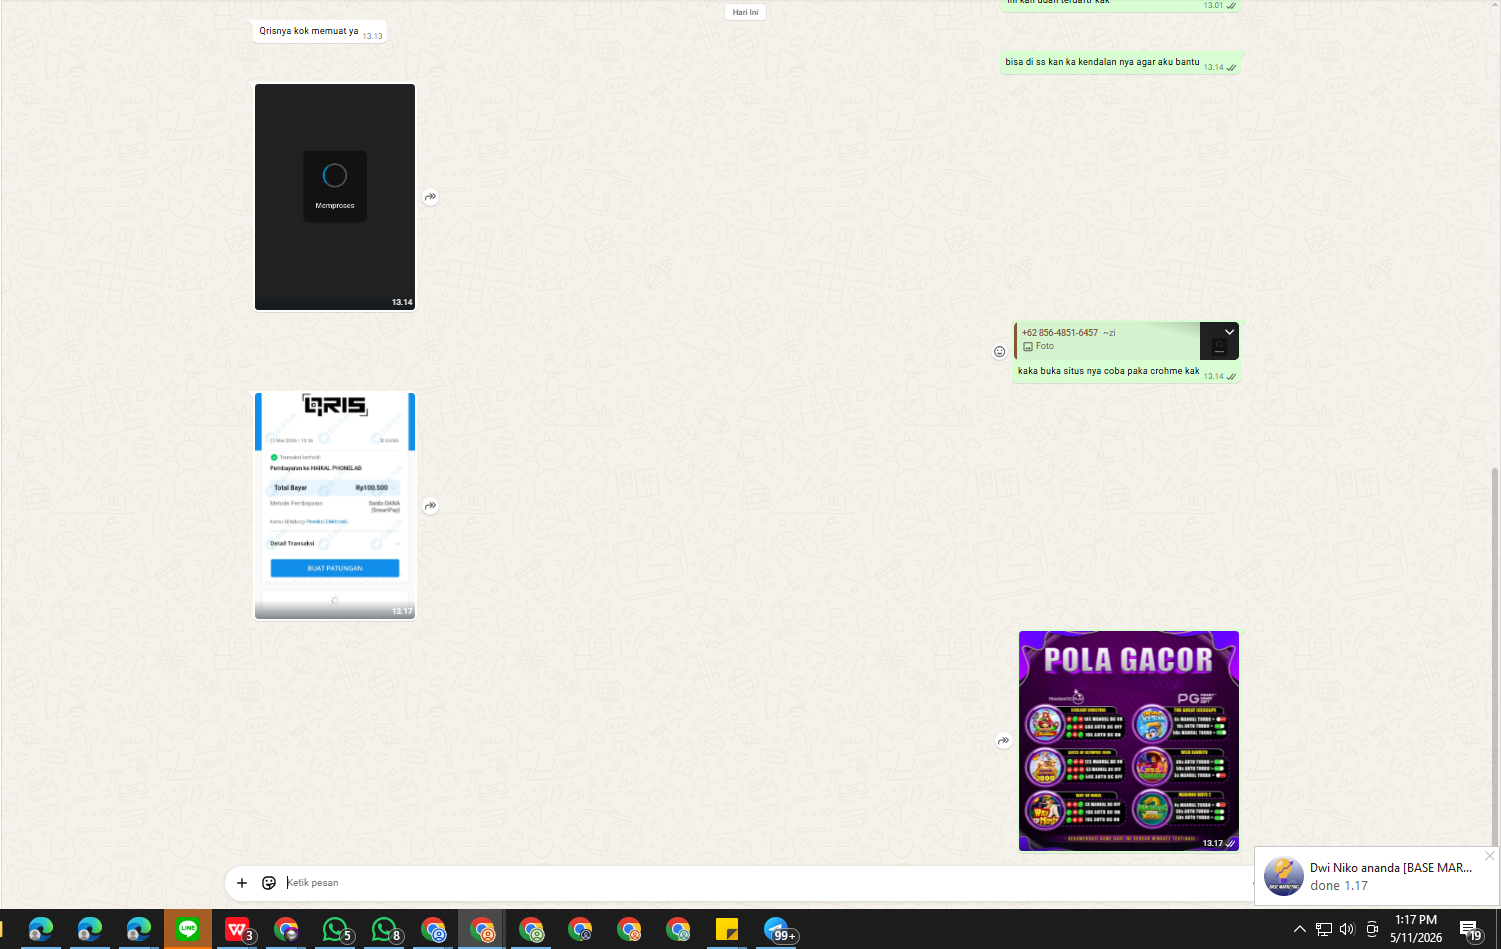Image resolution: width=1501 pixels, height=949 pixels.
Task: Open Telegram with the 99+ badge
Action: coord(778,929)
